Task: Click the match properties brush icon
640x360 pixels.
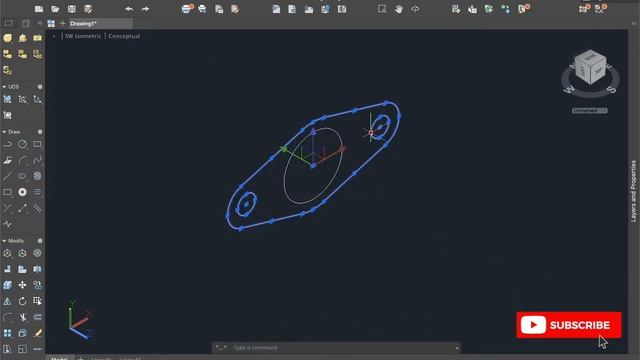Action: click(x=37, y=333)
